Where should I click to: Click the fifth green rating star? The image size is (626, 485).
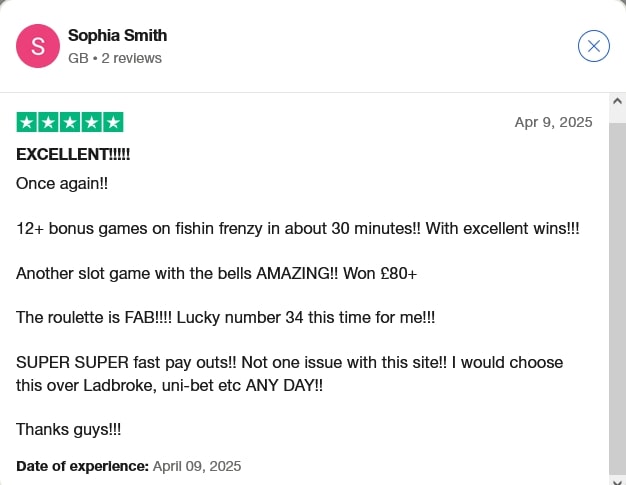(113, 123)
